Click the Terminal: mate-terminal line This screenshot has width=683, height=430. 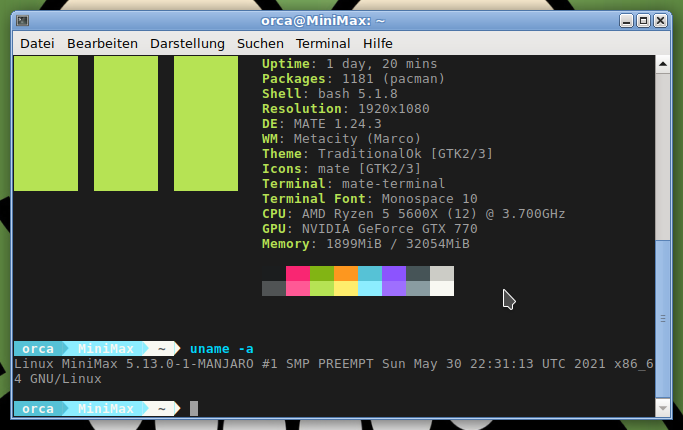click(353, 183)
